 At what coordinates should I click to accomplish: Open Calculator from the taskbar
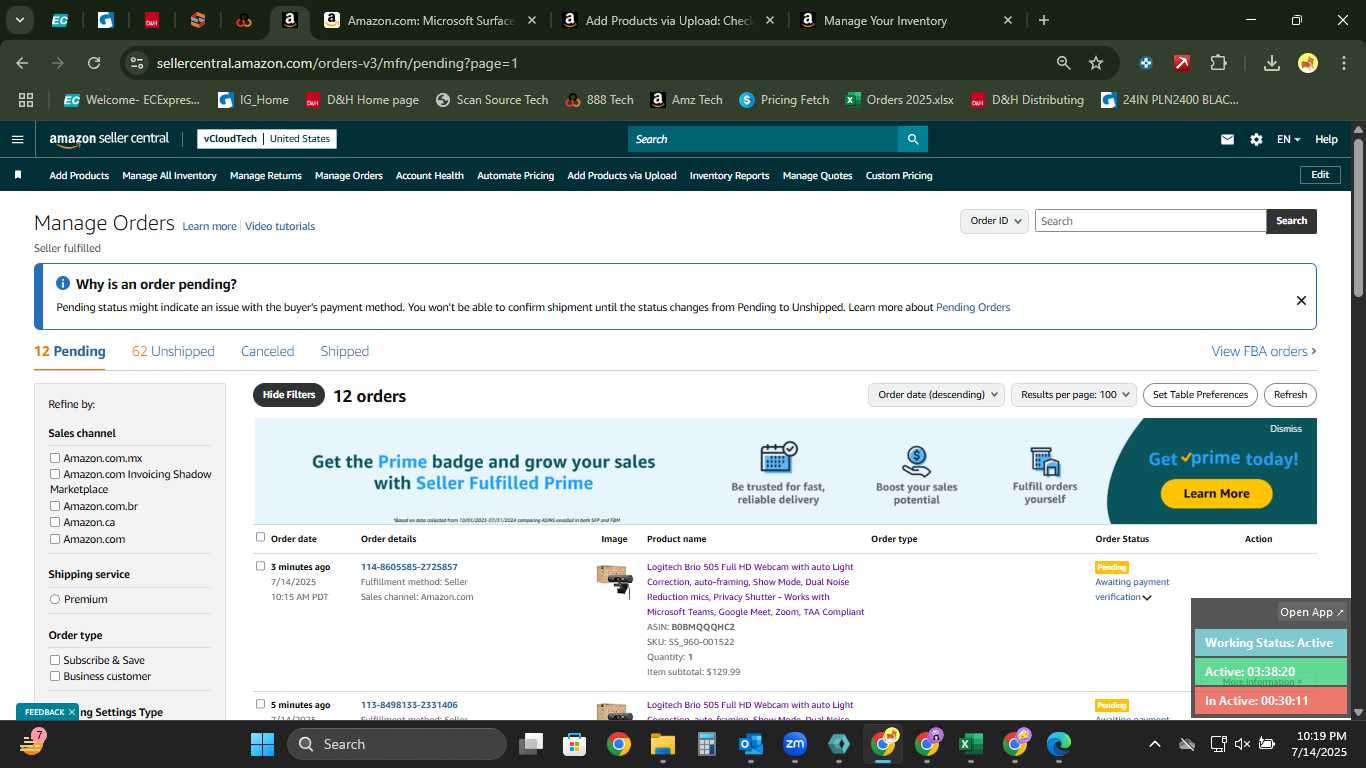[707, 744]
